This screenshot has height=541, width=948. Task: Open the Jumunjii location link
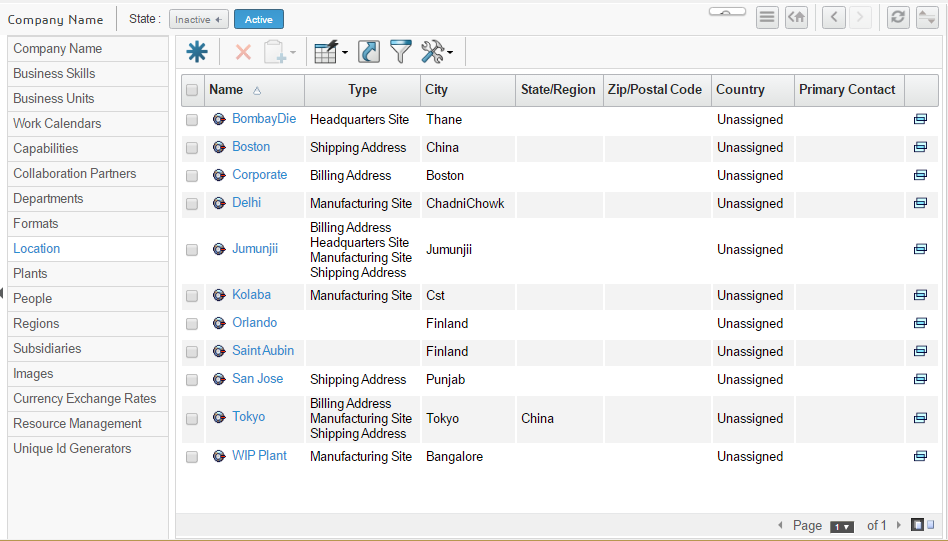click(255, 249)
